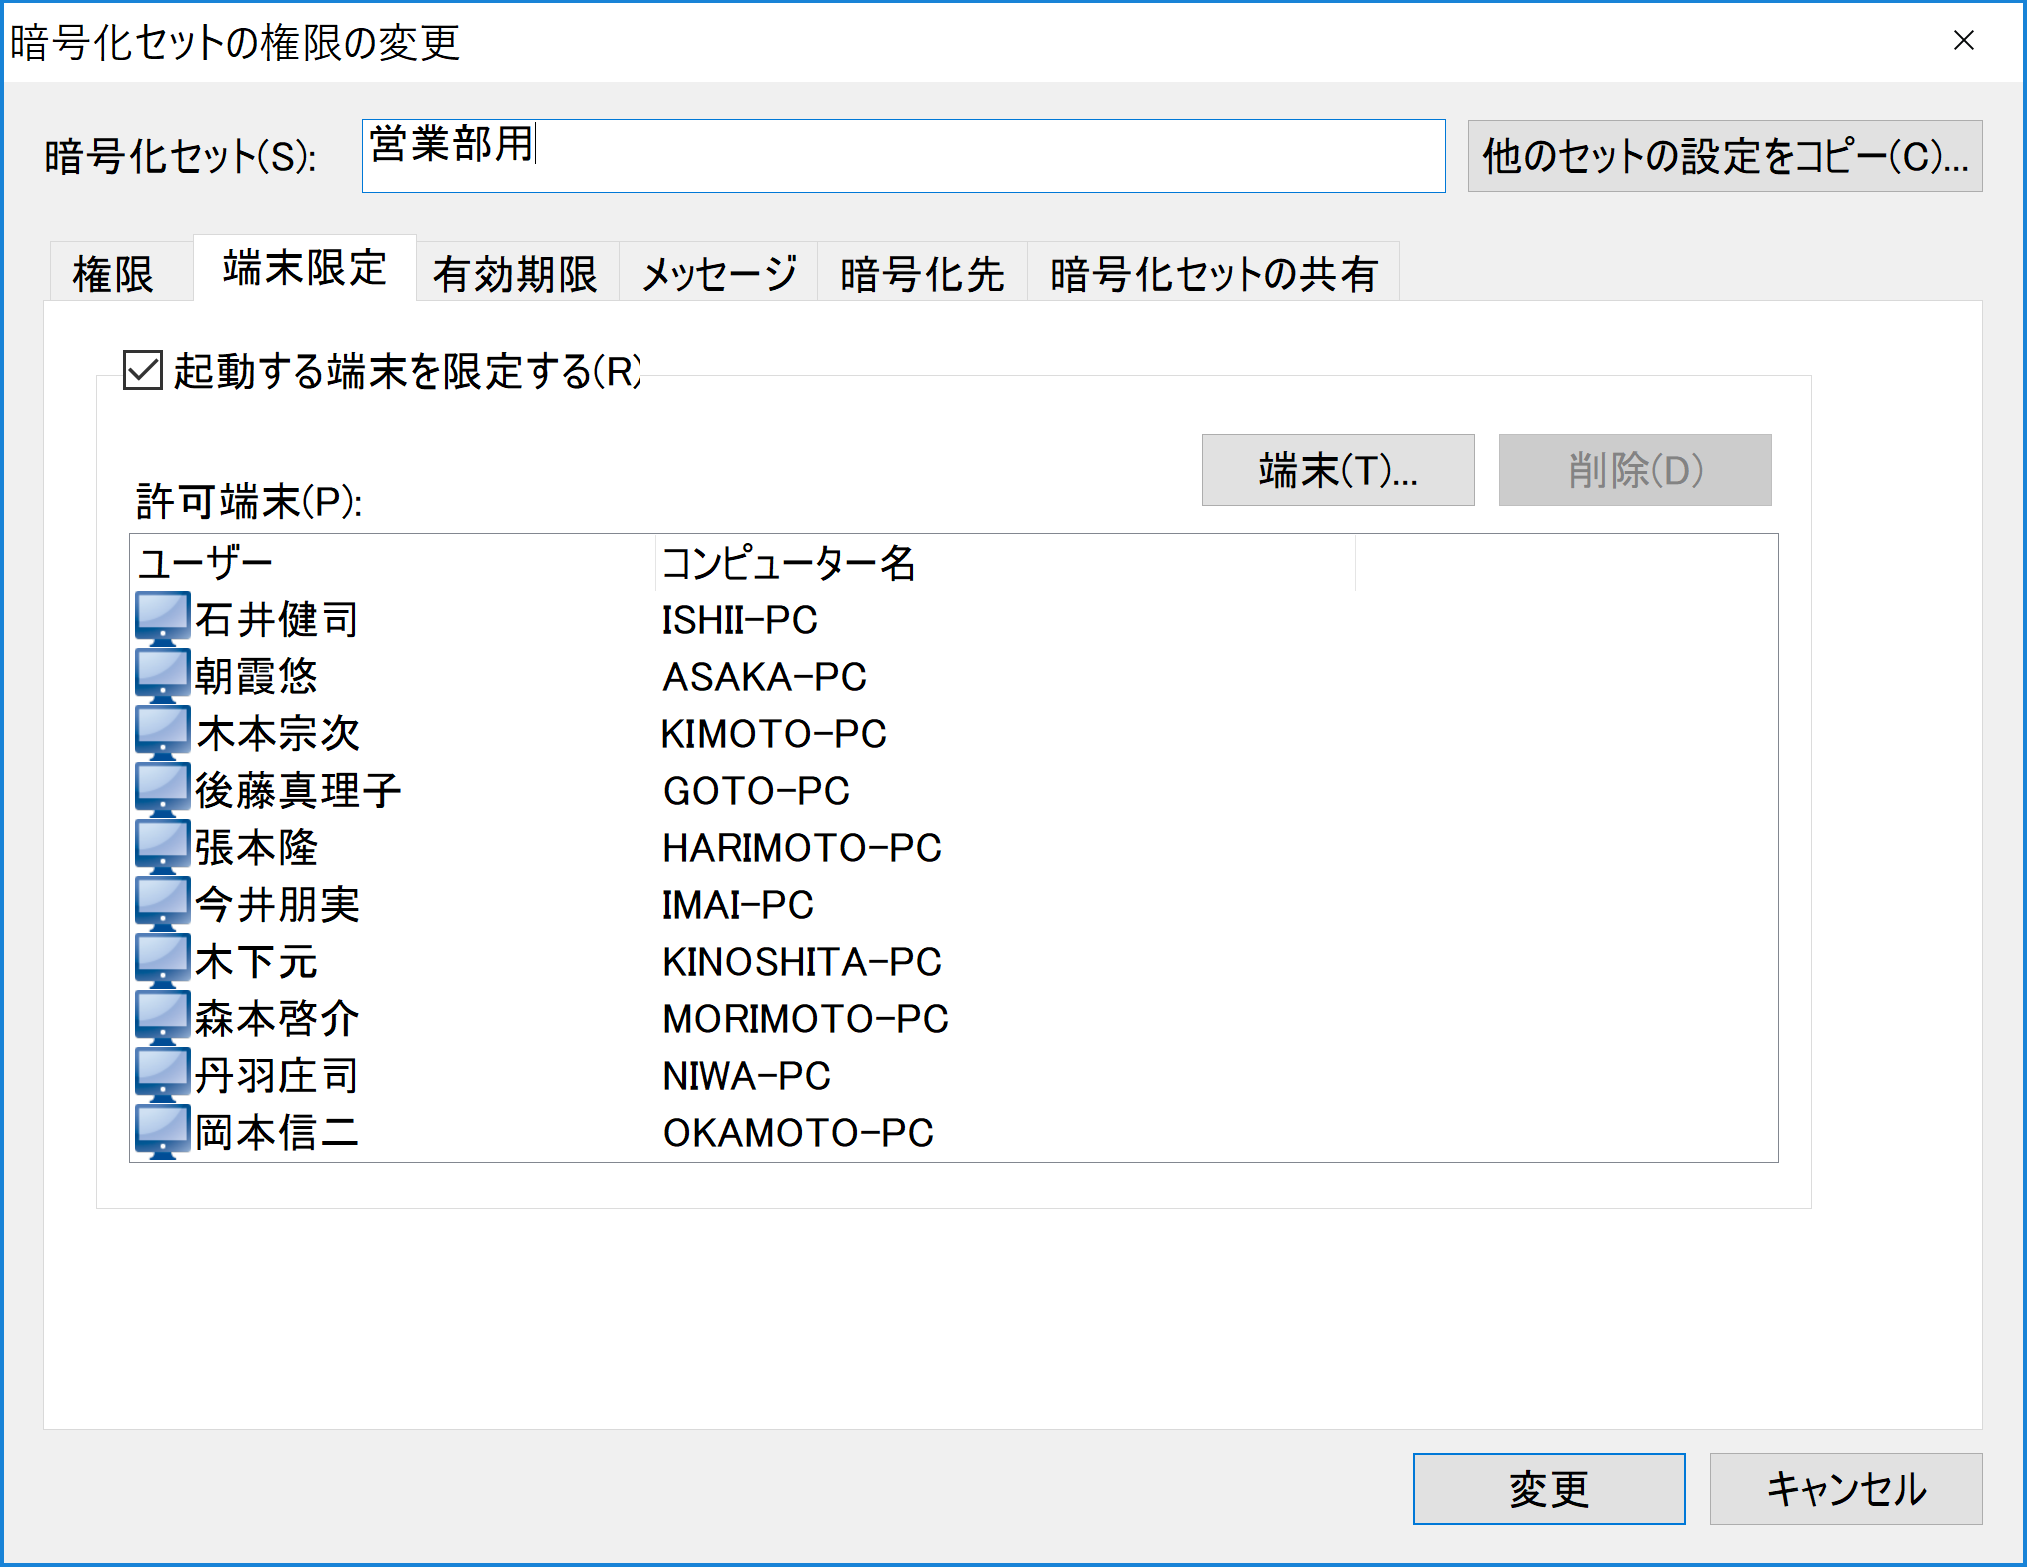Switch to the 権限 tab

[113, 273]
